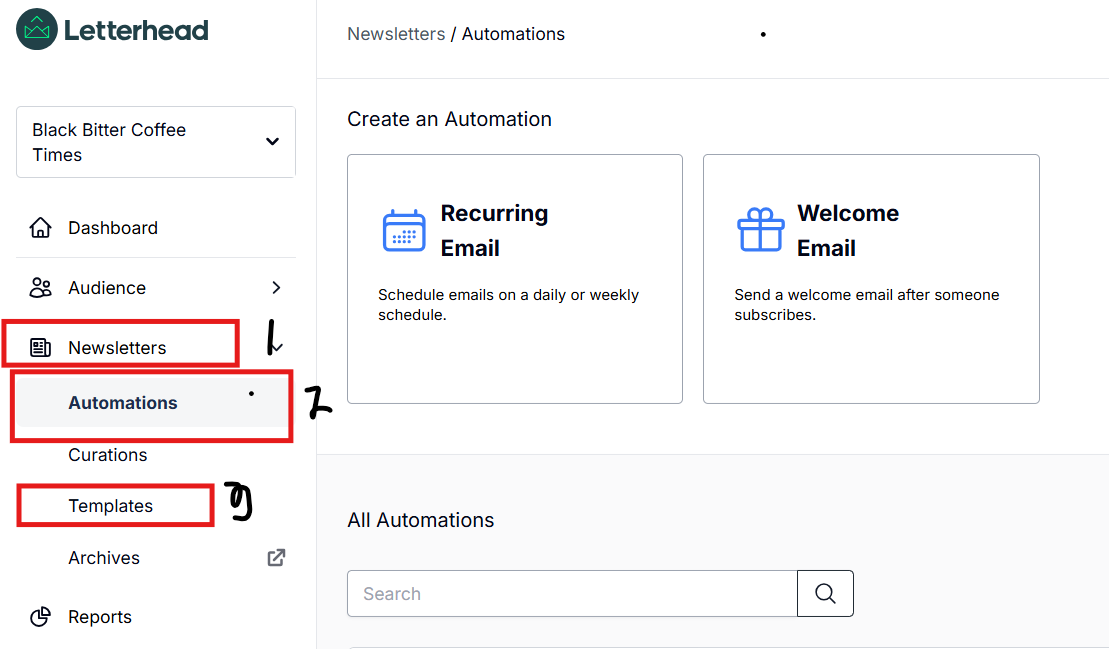Click 'Send a welcome email after someone' text
1109x649 pixels.
[x=866, y=295]
